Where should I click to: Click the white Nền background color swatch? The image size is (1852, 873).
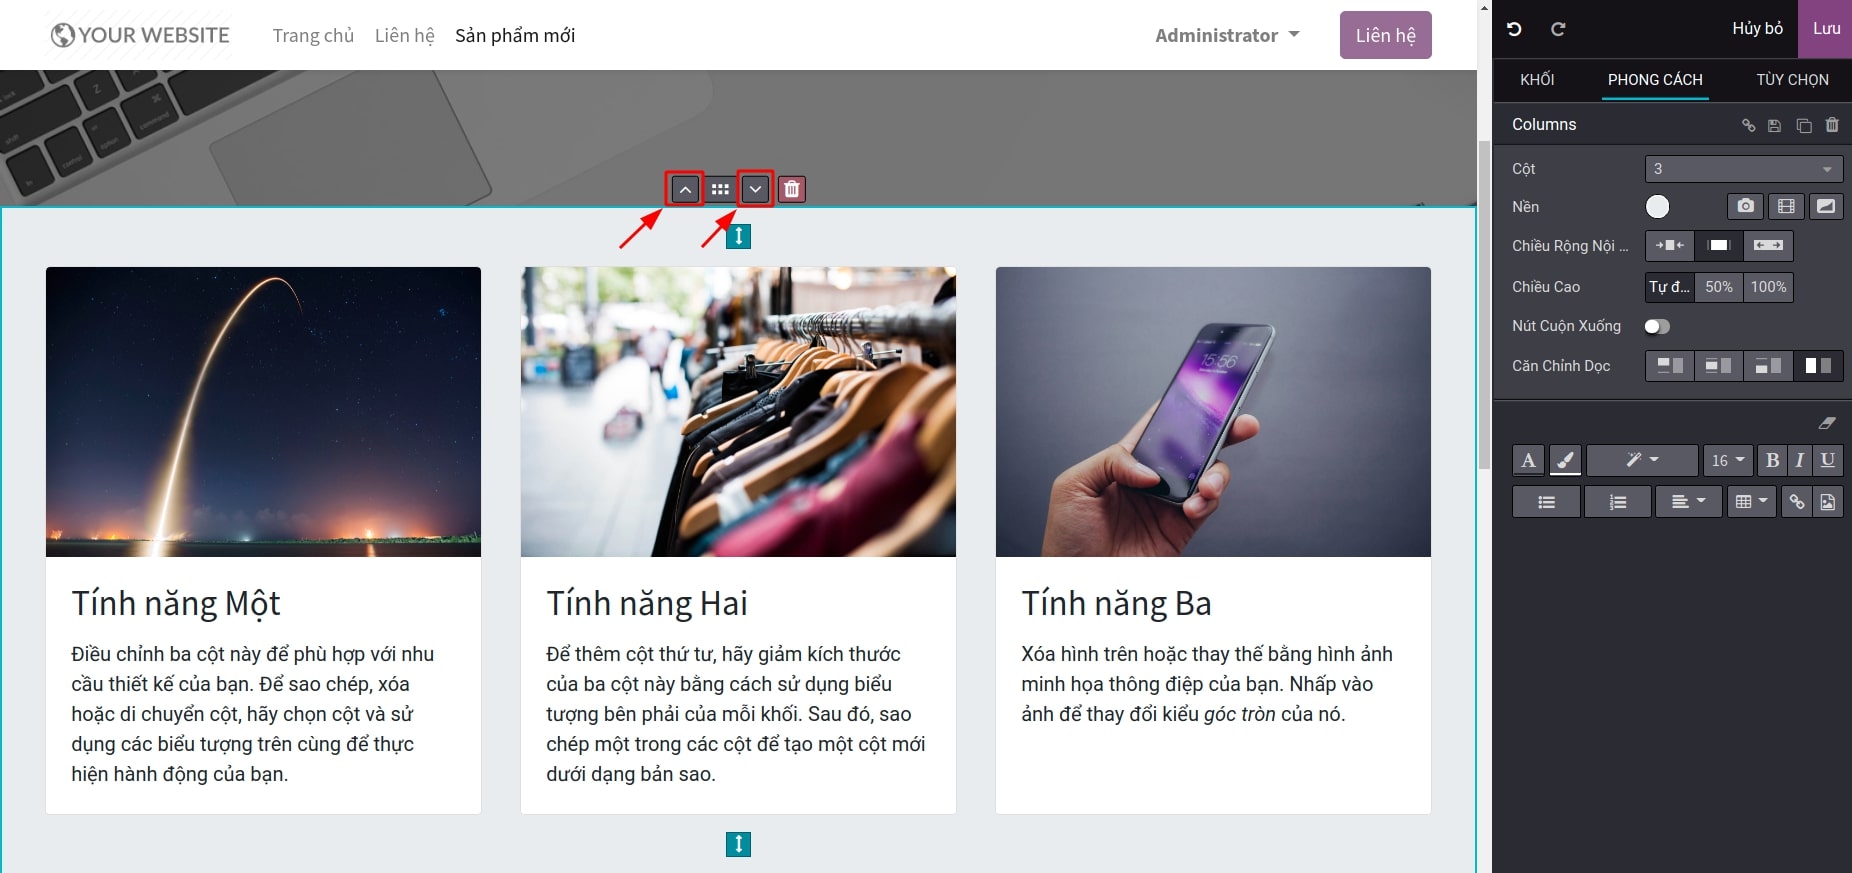1657,207
